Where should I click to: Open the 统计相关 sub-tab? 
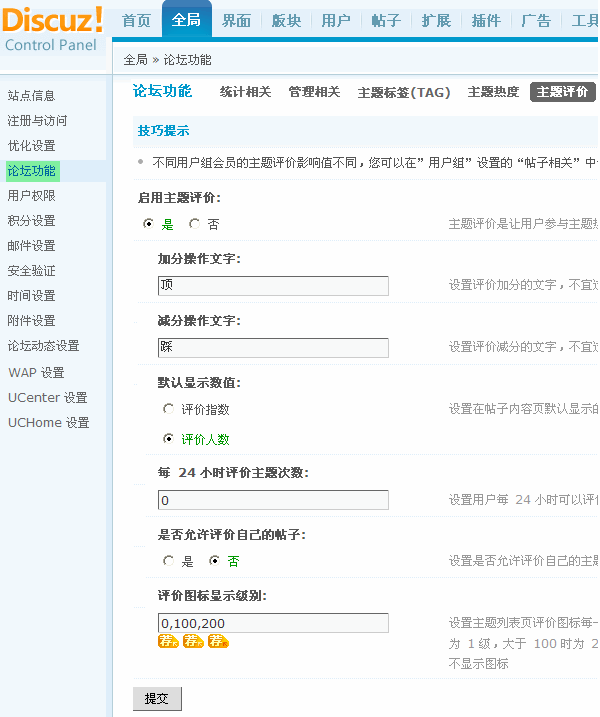coord(245,92)
